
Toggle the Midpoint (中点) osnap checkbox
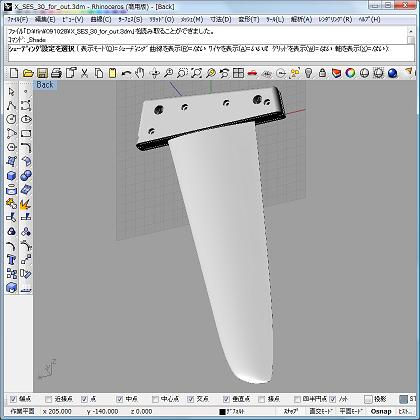click(120, 399)
